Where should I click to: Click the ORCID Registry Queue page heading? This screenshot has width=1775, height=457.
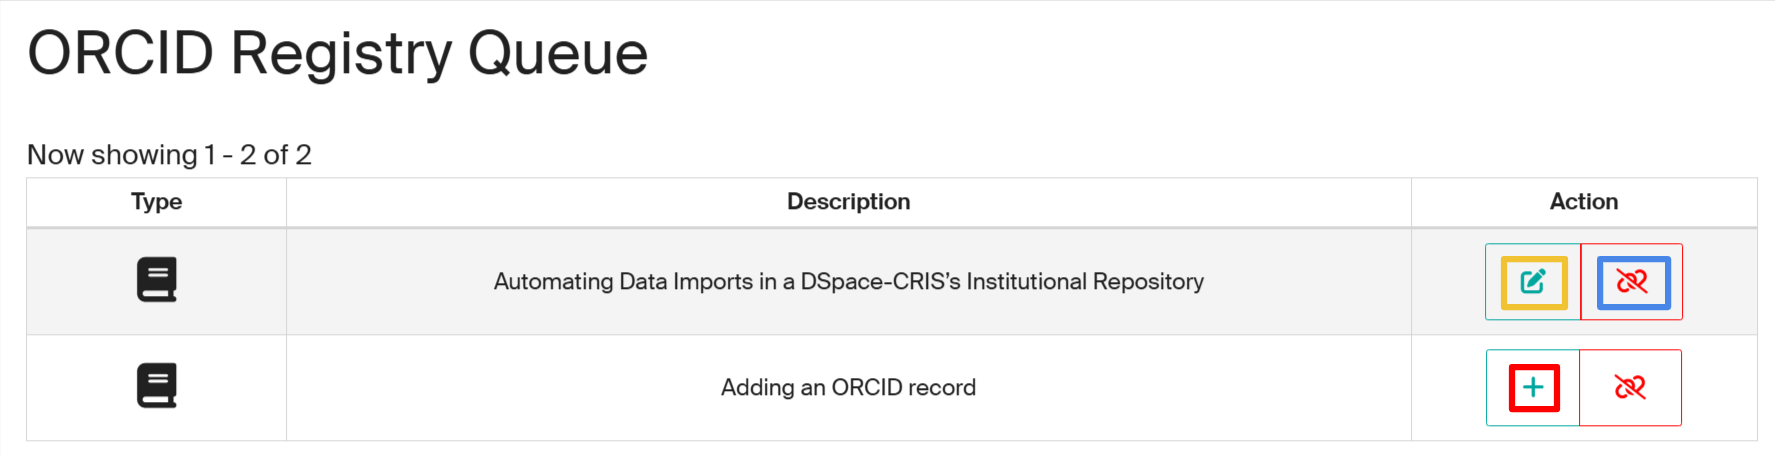click(337, 53)
